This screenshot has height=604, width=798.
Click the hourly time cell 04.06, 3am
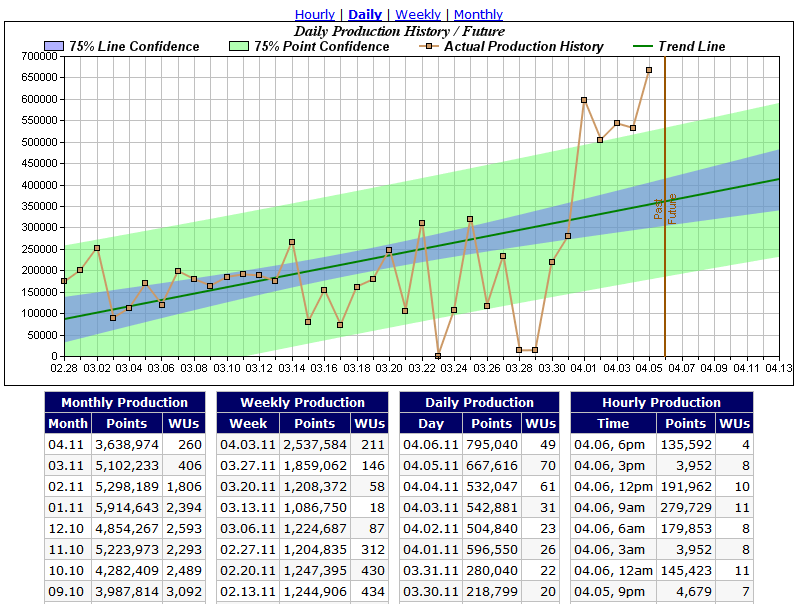click(x=613, y=550)
